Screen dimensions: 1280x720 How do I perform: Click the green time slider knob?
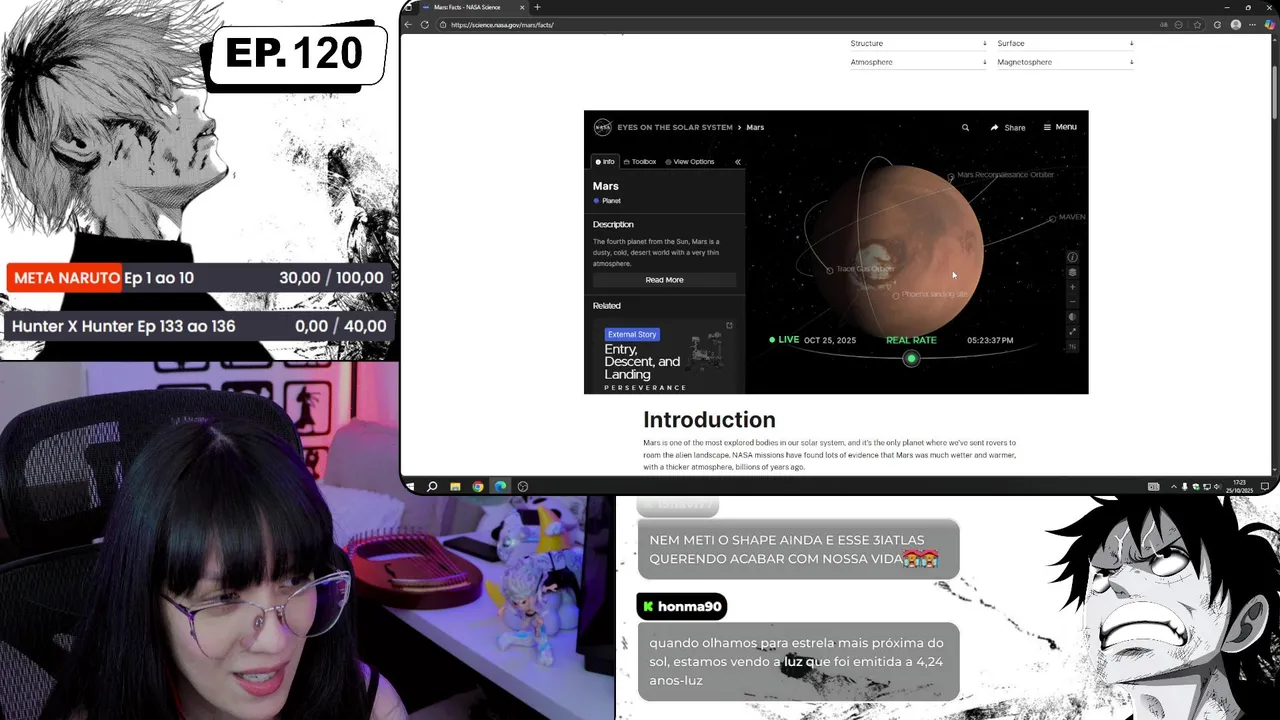coord(911,359)
